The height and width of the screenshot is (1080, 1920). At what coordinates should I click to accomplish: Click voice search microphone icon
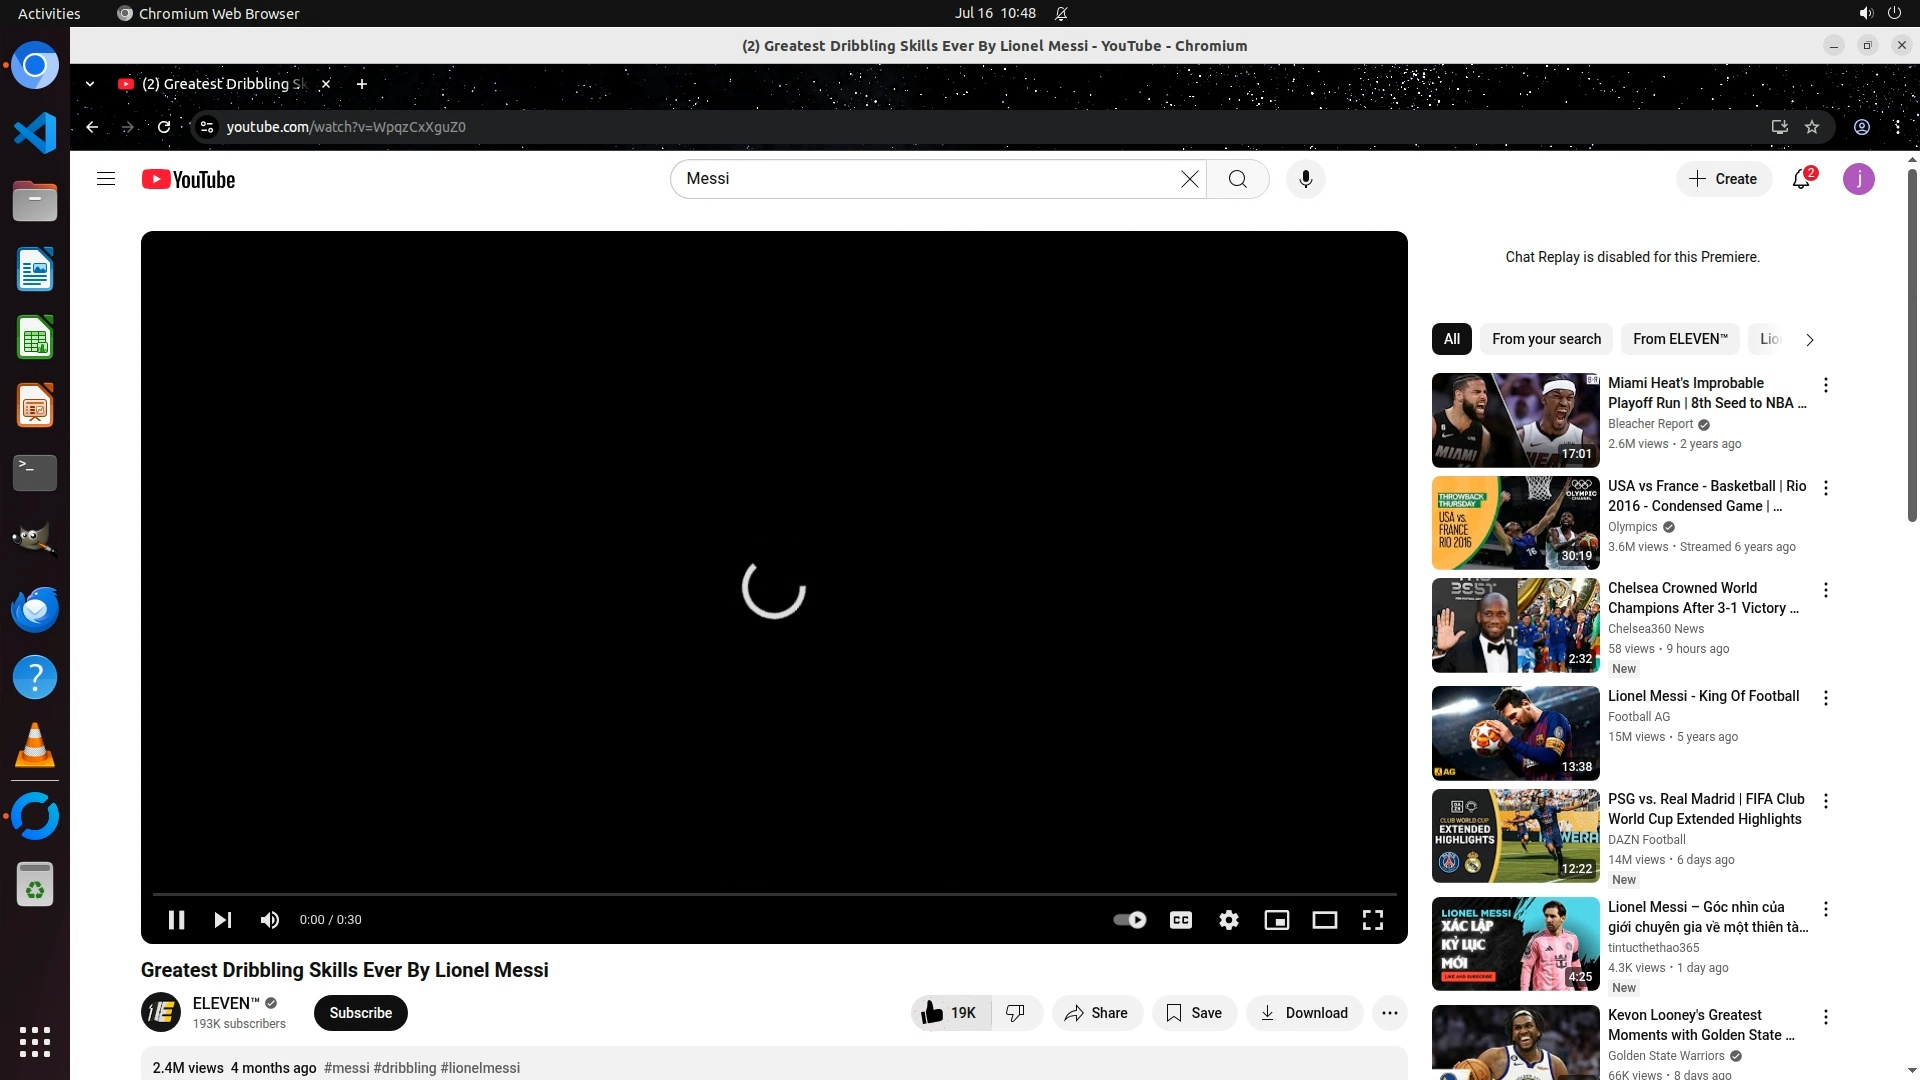click(1305, 179)
